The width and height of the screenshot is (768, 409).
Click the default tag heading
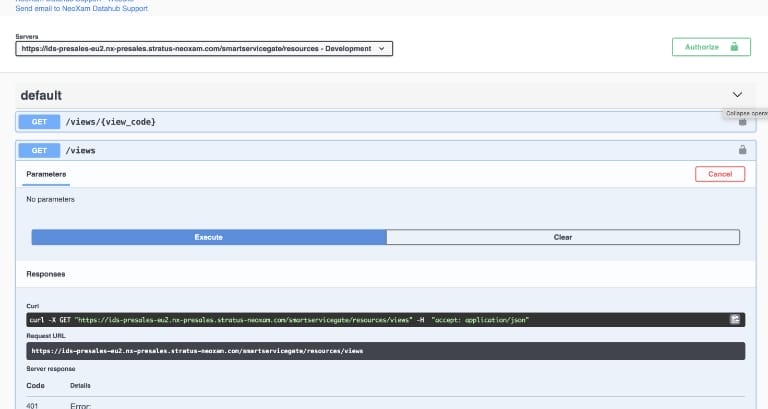[x=41, y=95]
